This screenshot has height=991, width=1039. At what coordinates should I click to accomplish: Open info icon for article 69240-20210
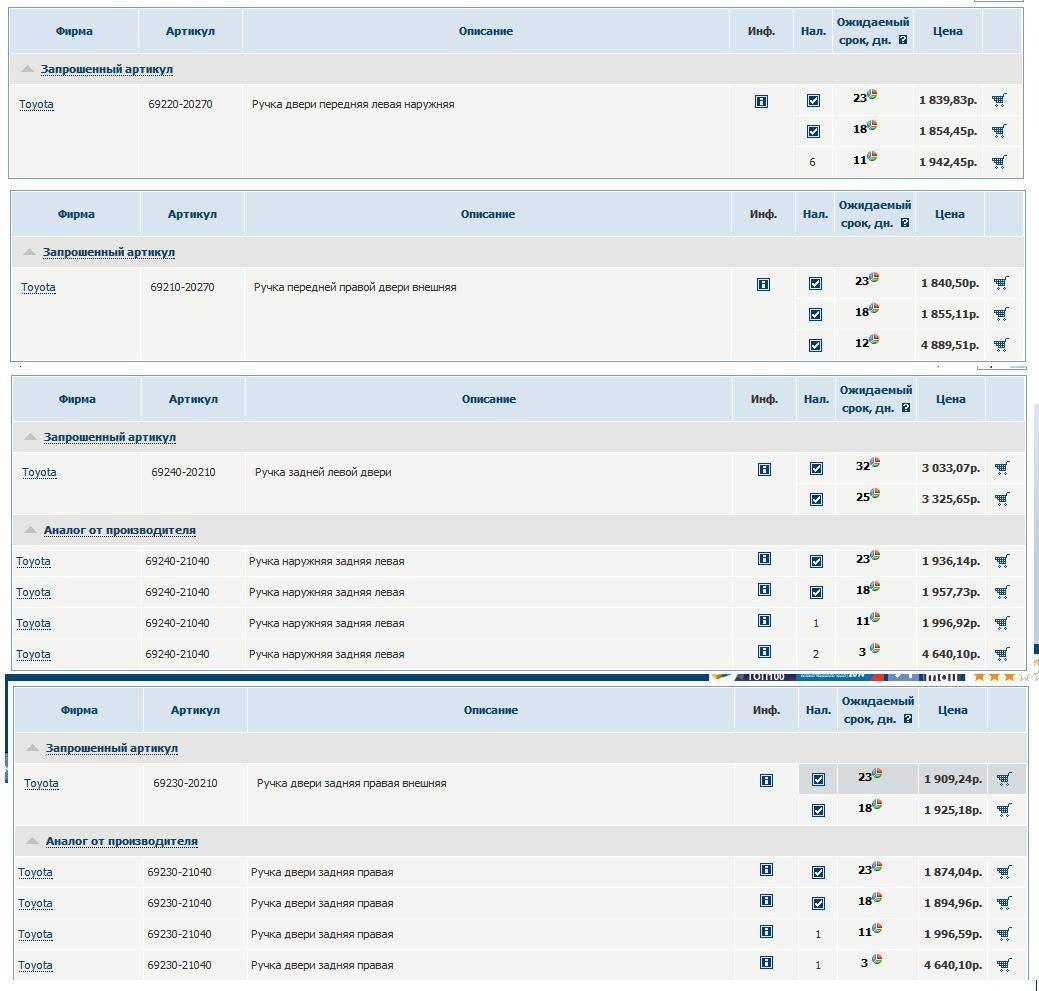pos(764,469)
